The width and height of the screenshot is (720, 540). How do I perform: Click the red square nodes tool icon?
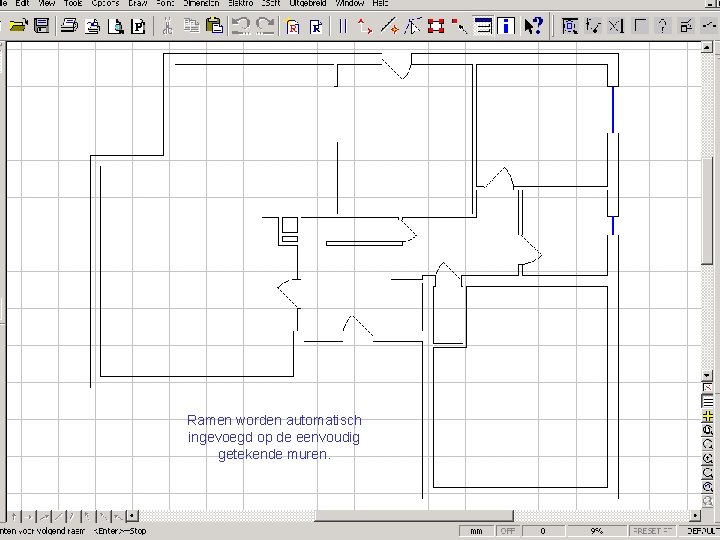click(x=435, y=26)
